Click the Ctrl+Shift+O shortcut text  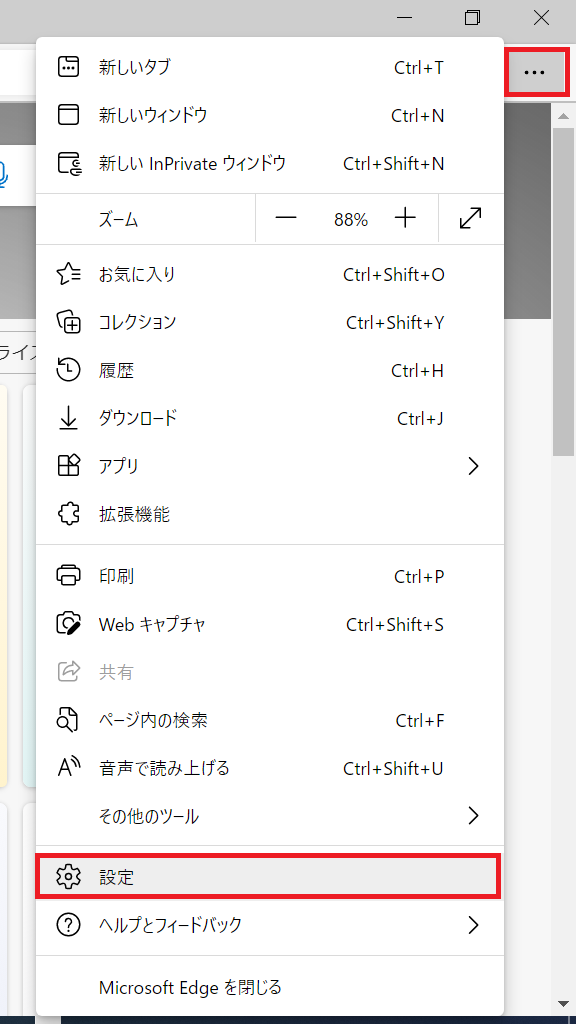(x=394, y=275)
